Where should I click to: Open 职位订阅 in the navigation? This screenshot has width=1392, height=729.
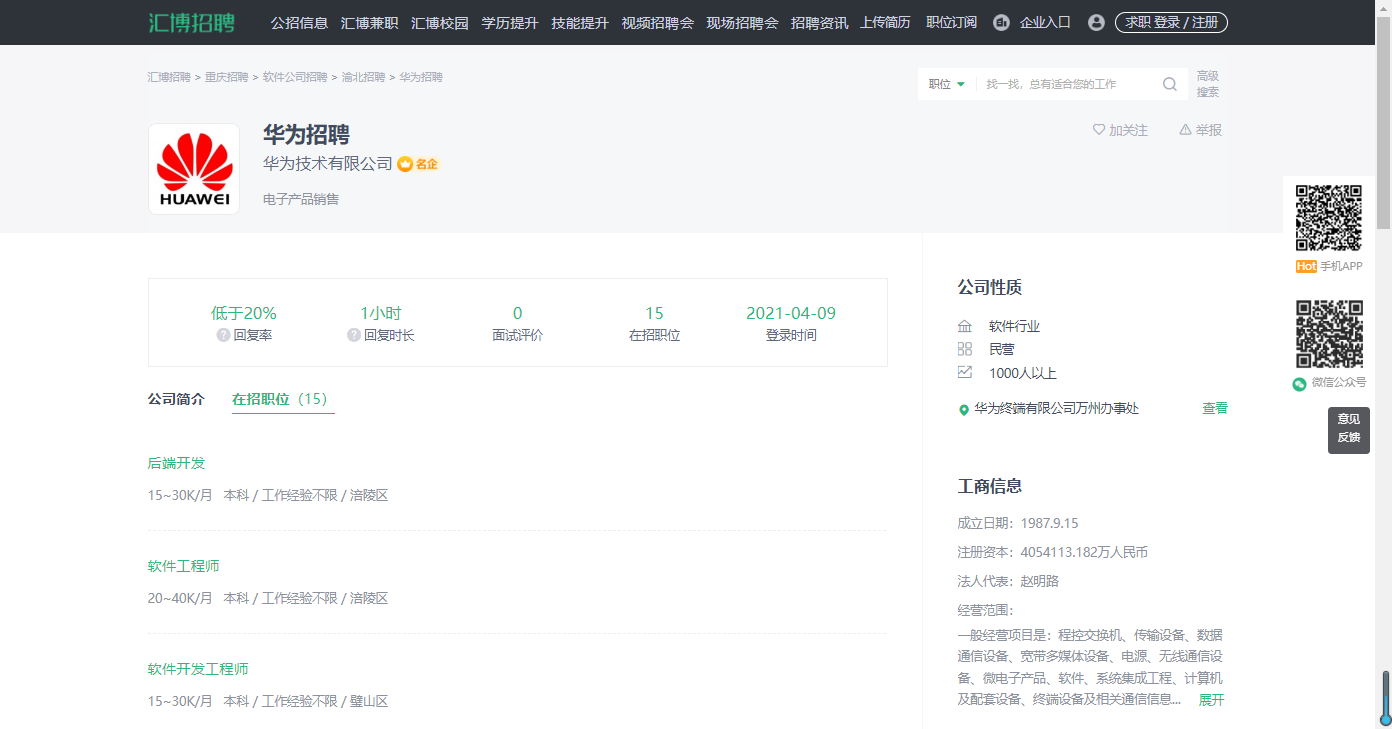pyautogui.click(x=951, y=22)
